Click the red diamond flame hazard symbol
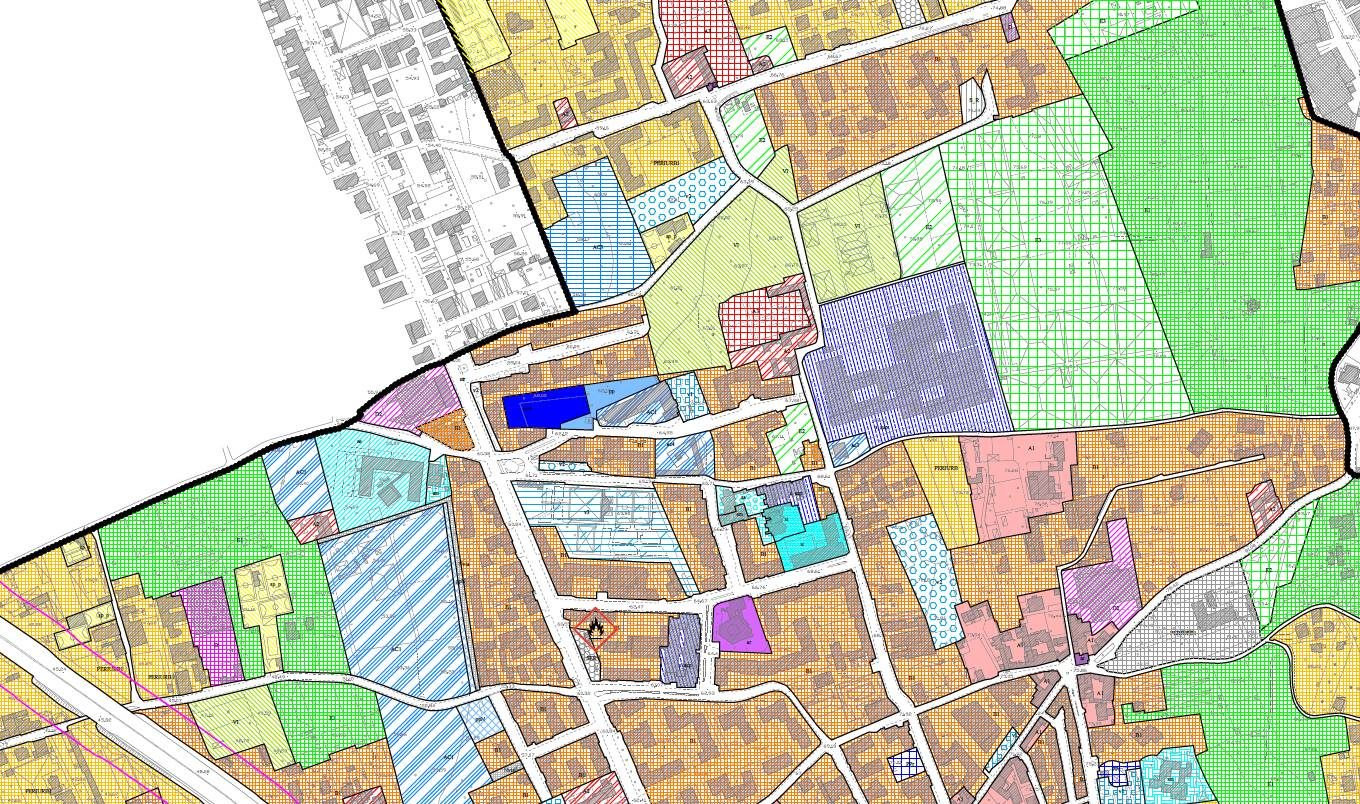The height and width of the screenshot is (804, 1360). [x=595, y=630]
